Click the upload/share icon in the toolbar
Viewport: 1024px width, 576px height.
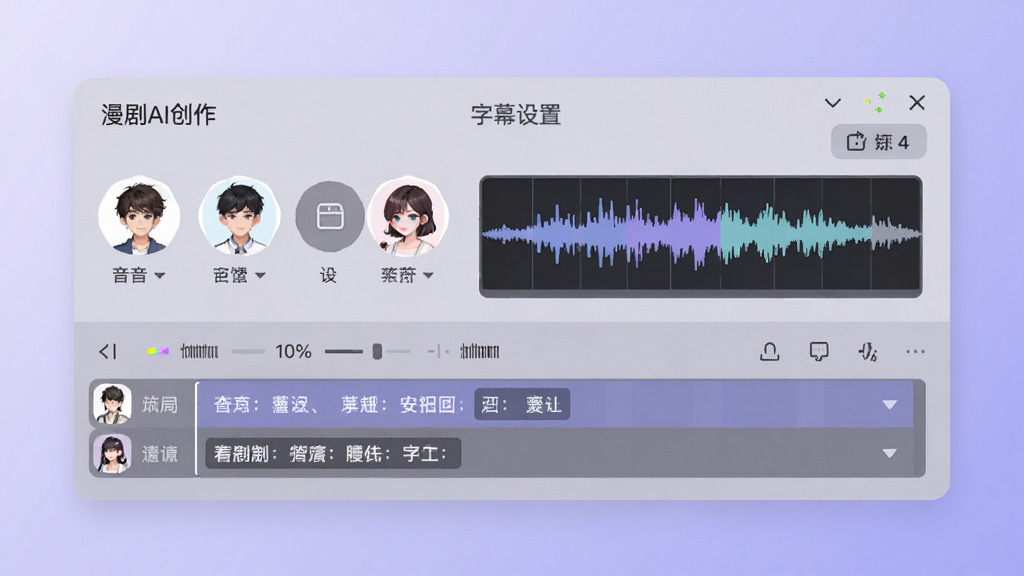pyautogui.click(x=770, y=351)
